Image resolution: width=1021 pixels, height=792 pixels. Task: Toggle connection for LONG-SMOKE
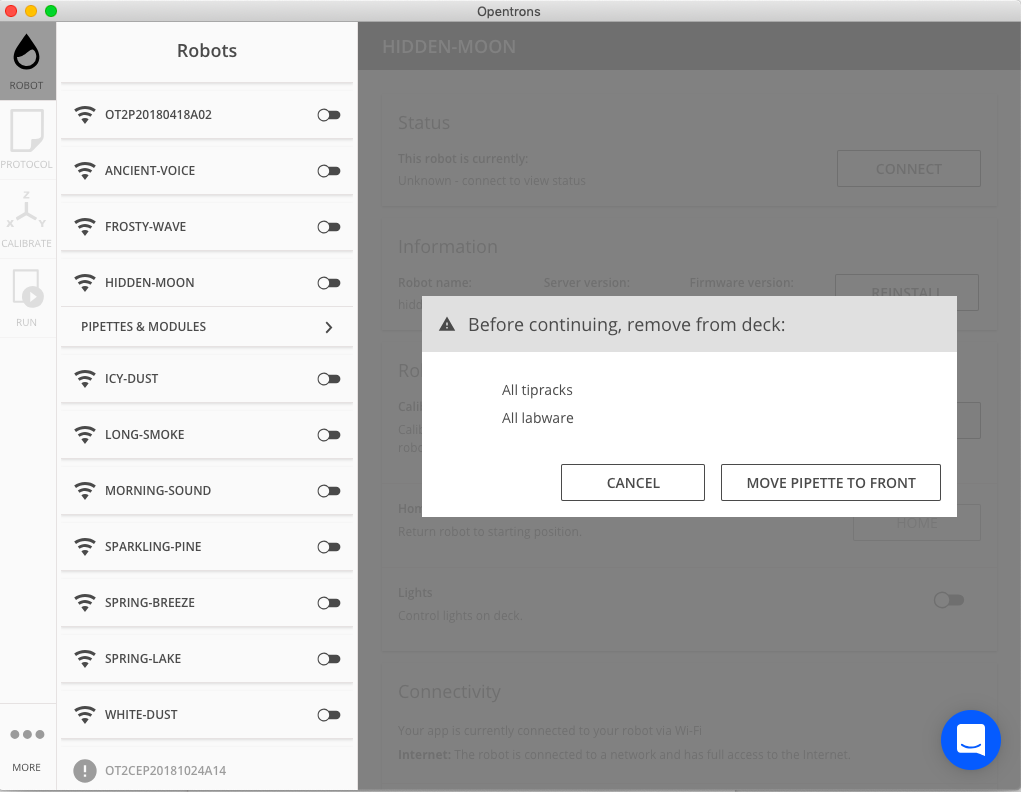coord(329,435)
